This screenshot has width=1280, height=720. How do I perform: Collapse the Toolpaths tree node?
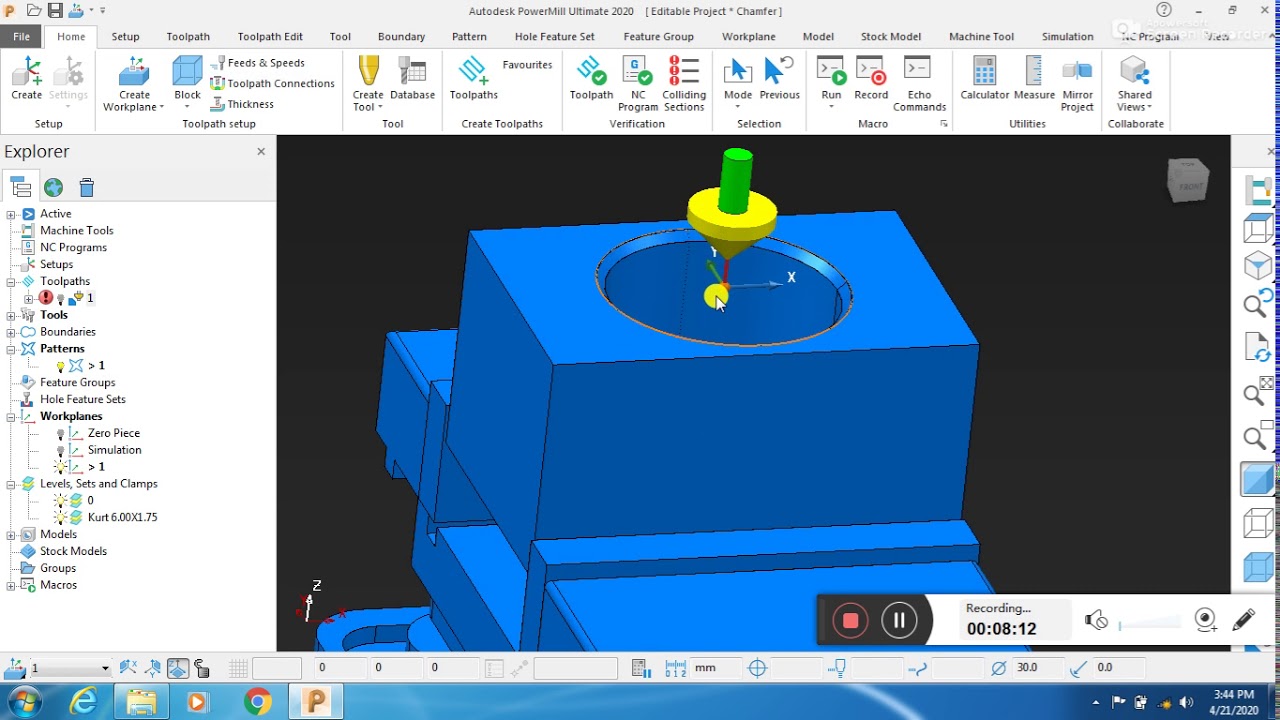11,282
